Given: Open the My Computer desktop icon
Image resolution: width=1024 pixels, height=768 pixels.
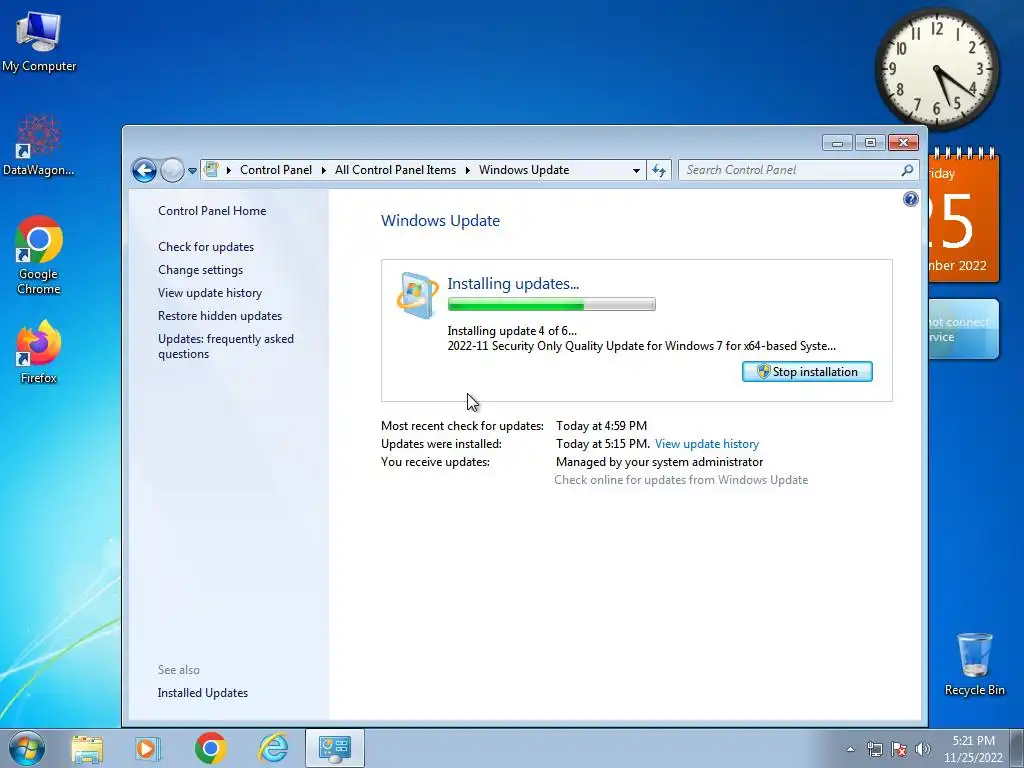Looking at the screenshot, I should (x=39, y=42).
